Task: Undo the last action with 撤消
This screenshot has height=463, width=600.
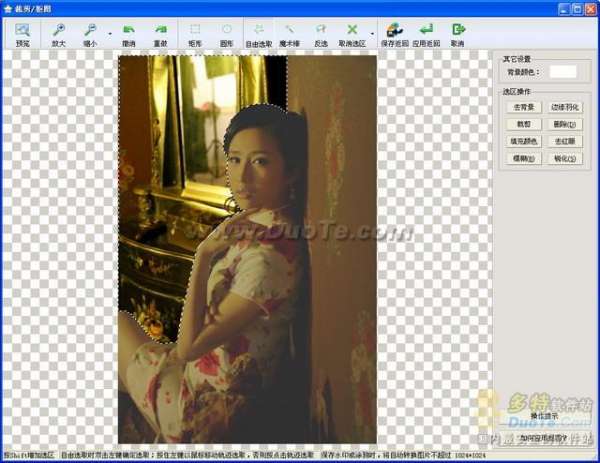Action: tap(128, 35)
